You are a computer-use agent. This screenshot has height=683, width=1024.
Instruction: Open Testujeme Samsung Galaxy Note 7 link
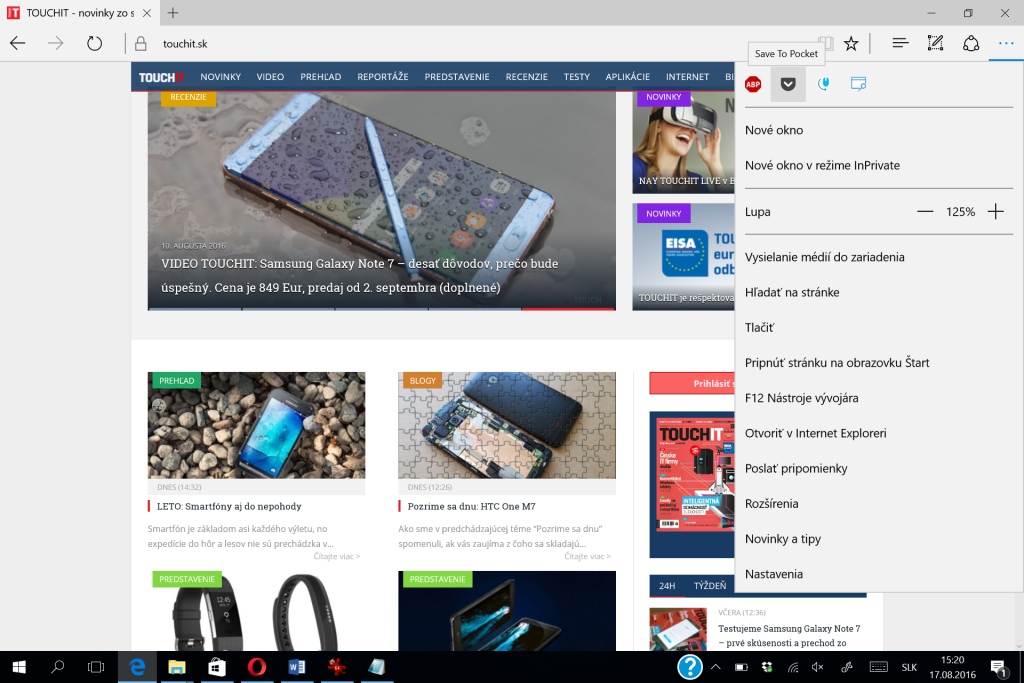789,635
